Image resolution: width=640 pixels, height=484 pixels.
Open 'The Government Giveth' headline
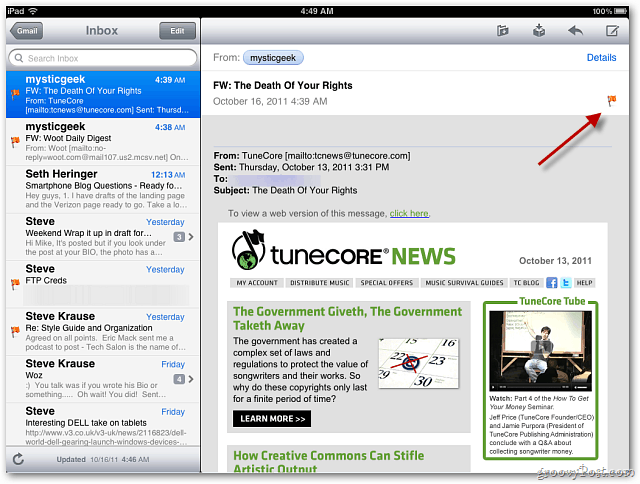pyautogui.click(x=347, y=318)
